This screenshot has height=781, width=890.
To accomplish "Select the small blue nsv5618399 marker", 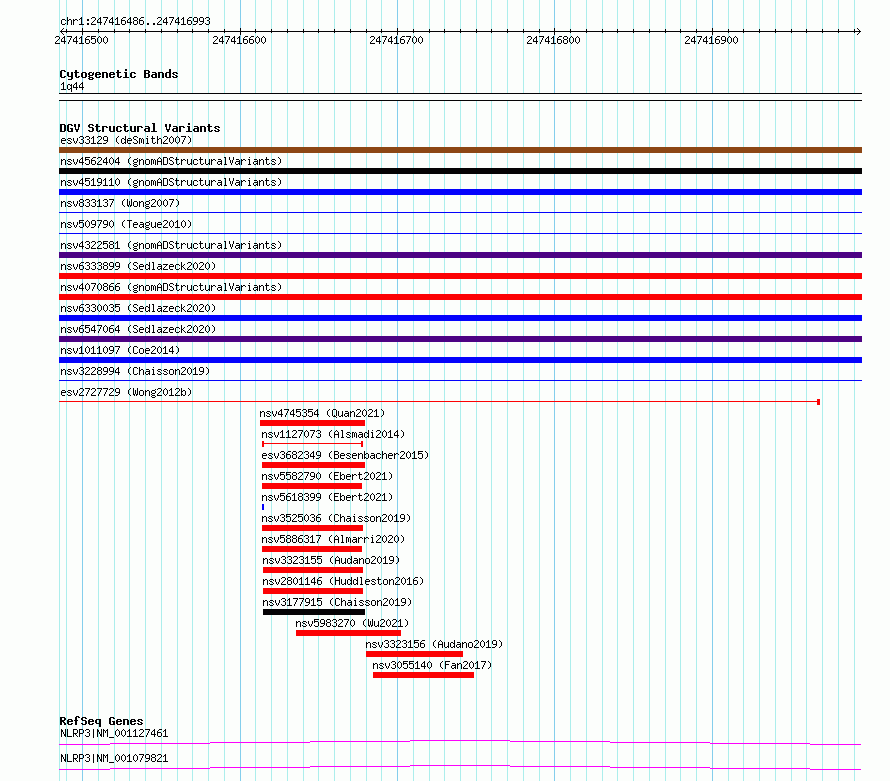I will pyautogui.click(x=263, y=507).
